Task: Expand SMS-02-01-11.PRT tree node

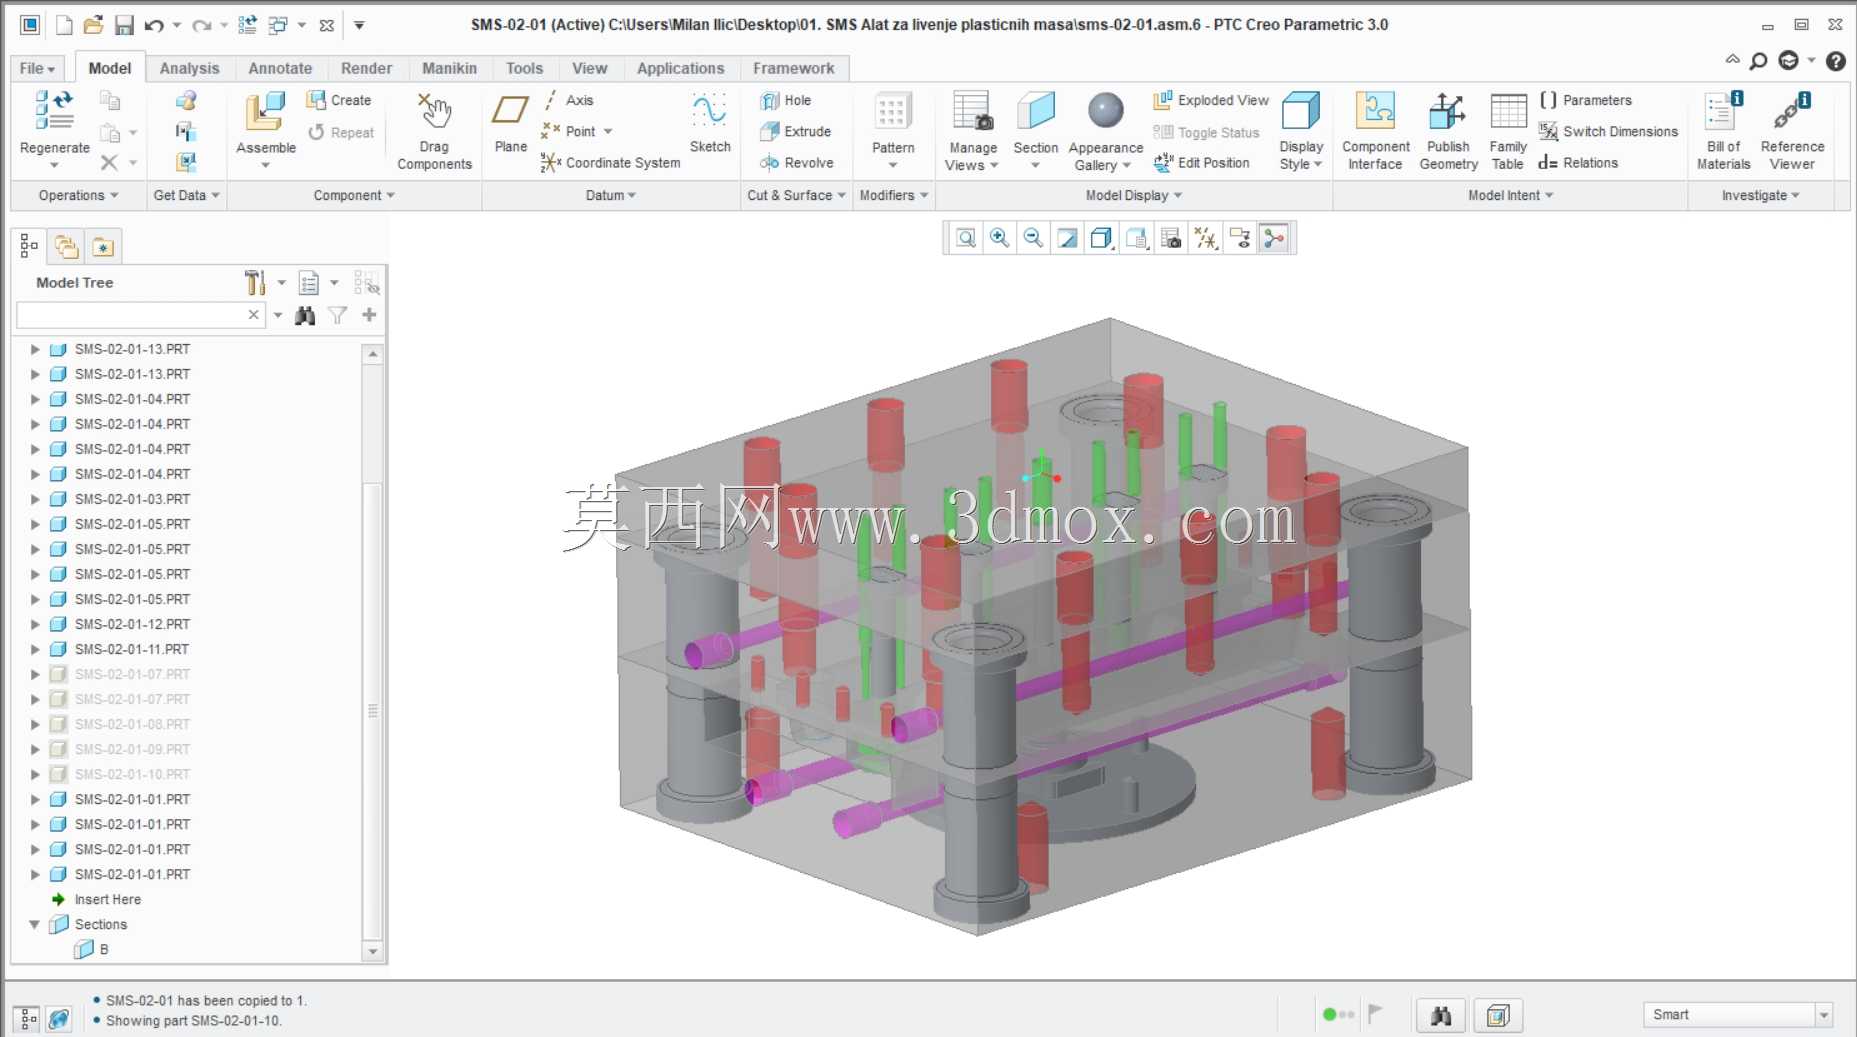Action: [x=35, y=649]
